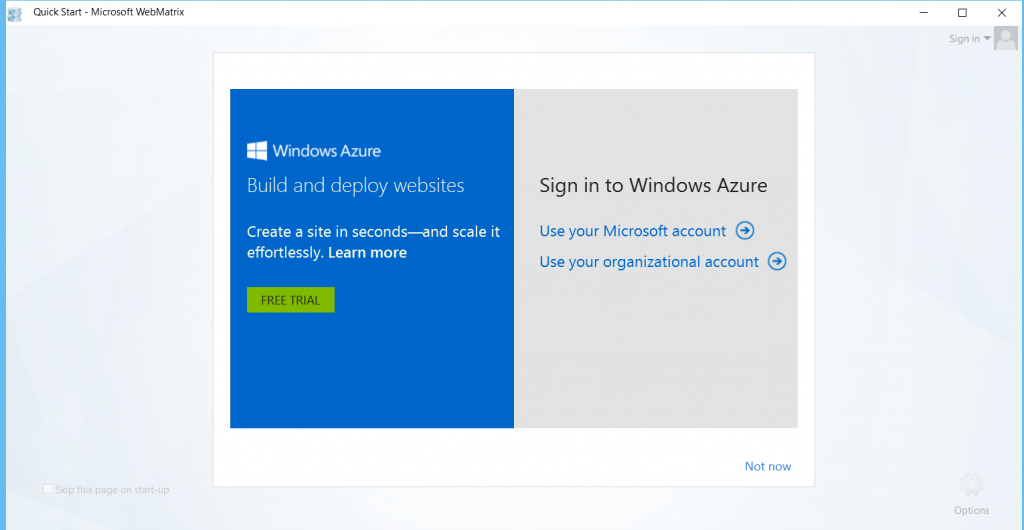The height and width of the screenshot is (530, 1024).
Task: Dismiss dialog with Not now link
Action: tap(768, 466)
